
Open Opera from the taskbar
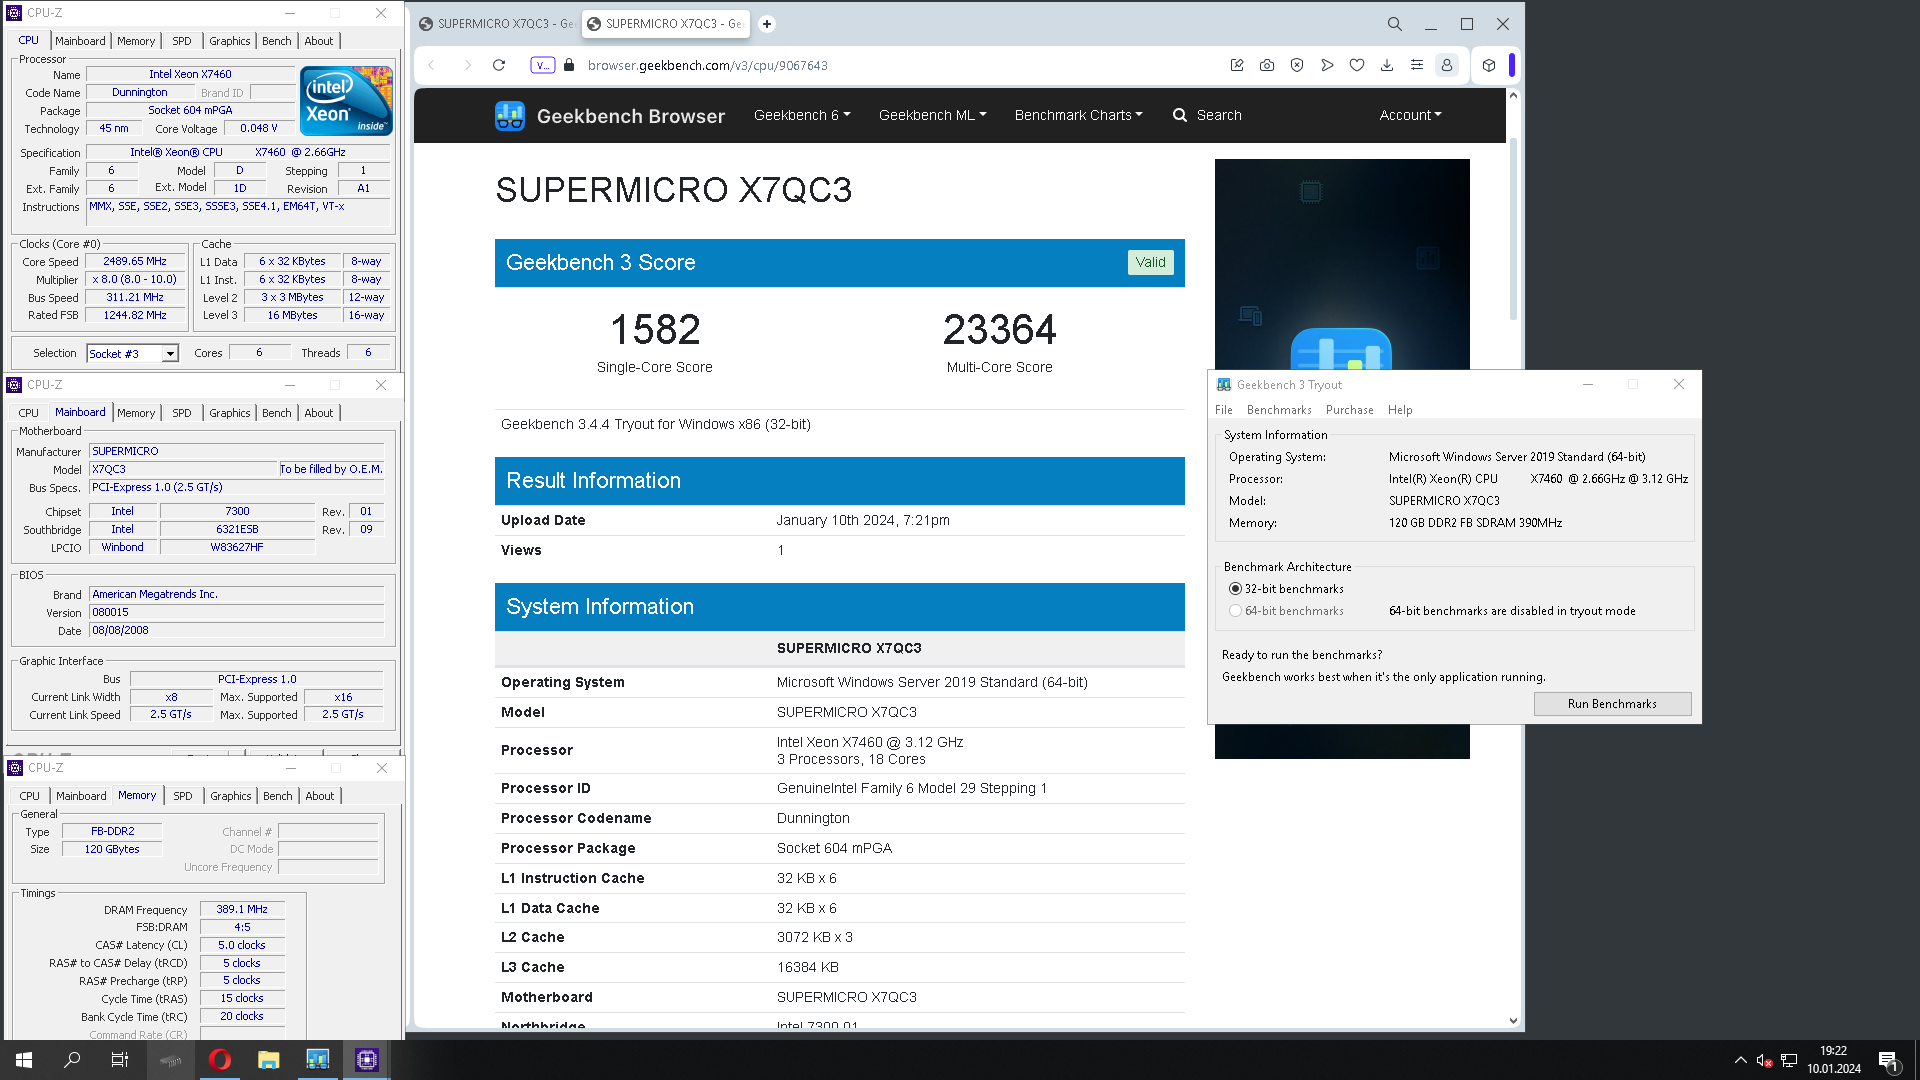click(220, 1060)
